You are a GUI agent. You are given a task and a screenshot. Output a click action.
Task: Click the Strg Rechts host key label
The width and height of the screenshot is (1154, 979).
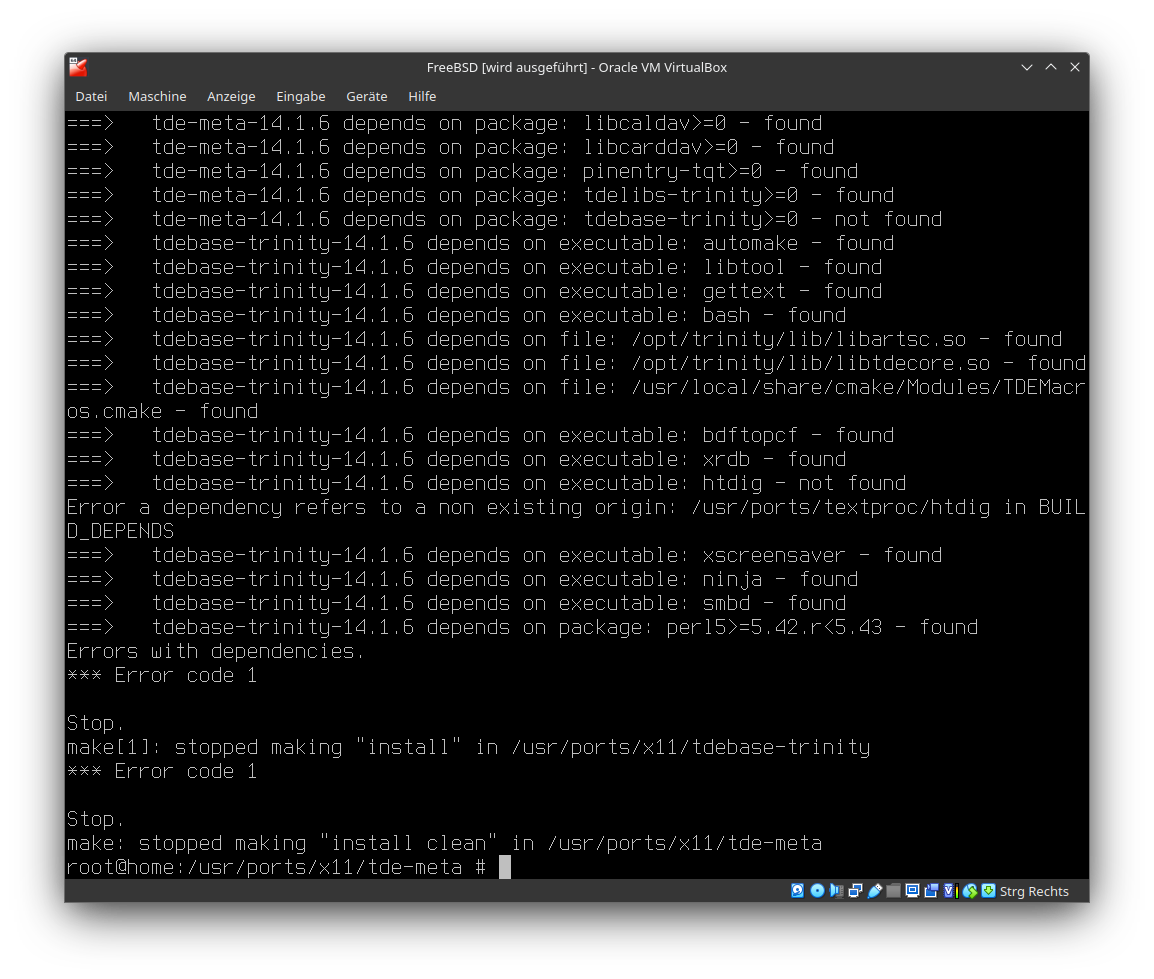(1034, 891)
